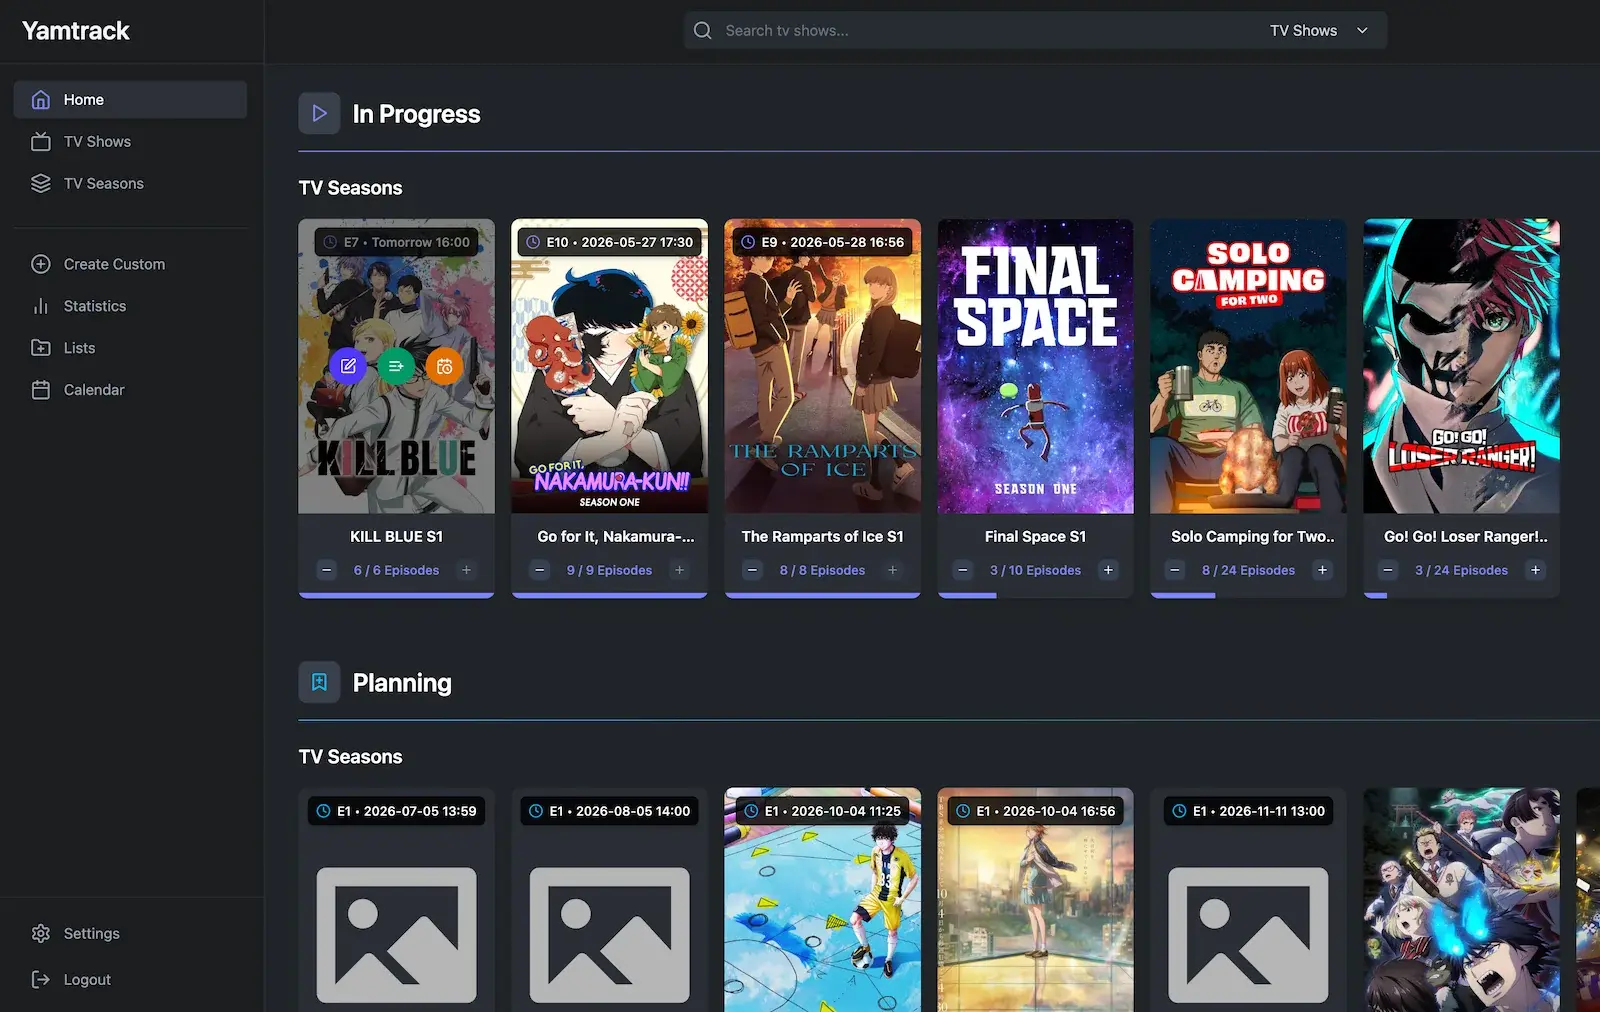Click the Lists folder icon
Screen dimensions: 1600x1012
pyautogui.click(x=41, y=348)
